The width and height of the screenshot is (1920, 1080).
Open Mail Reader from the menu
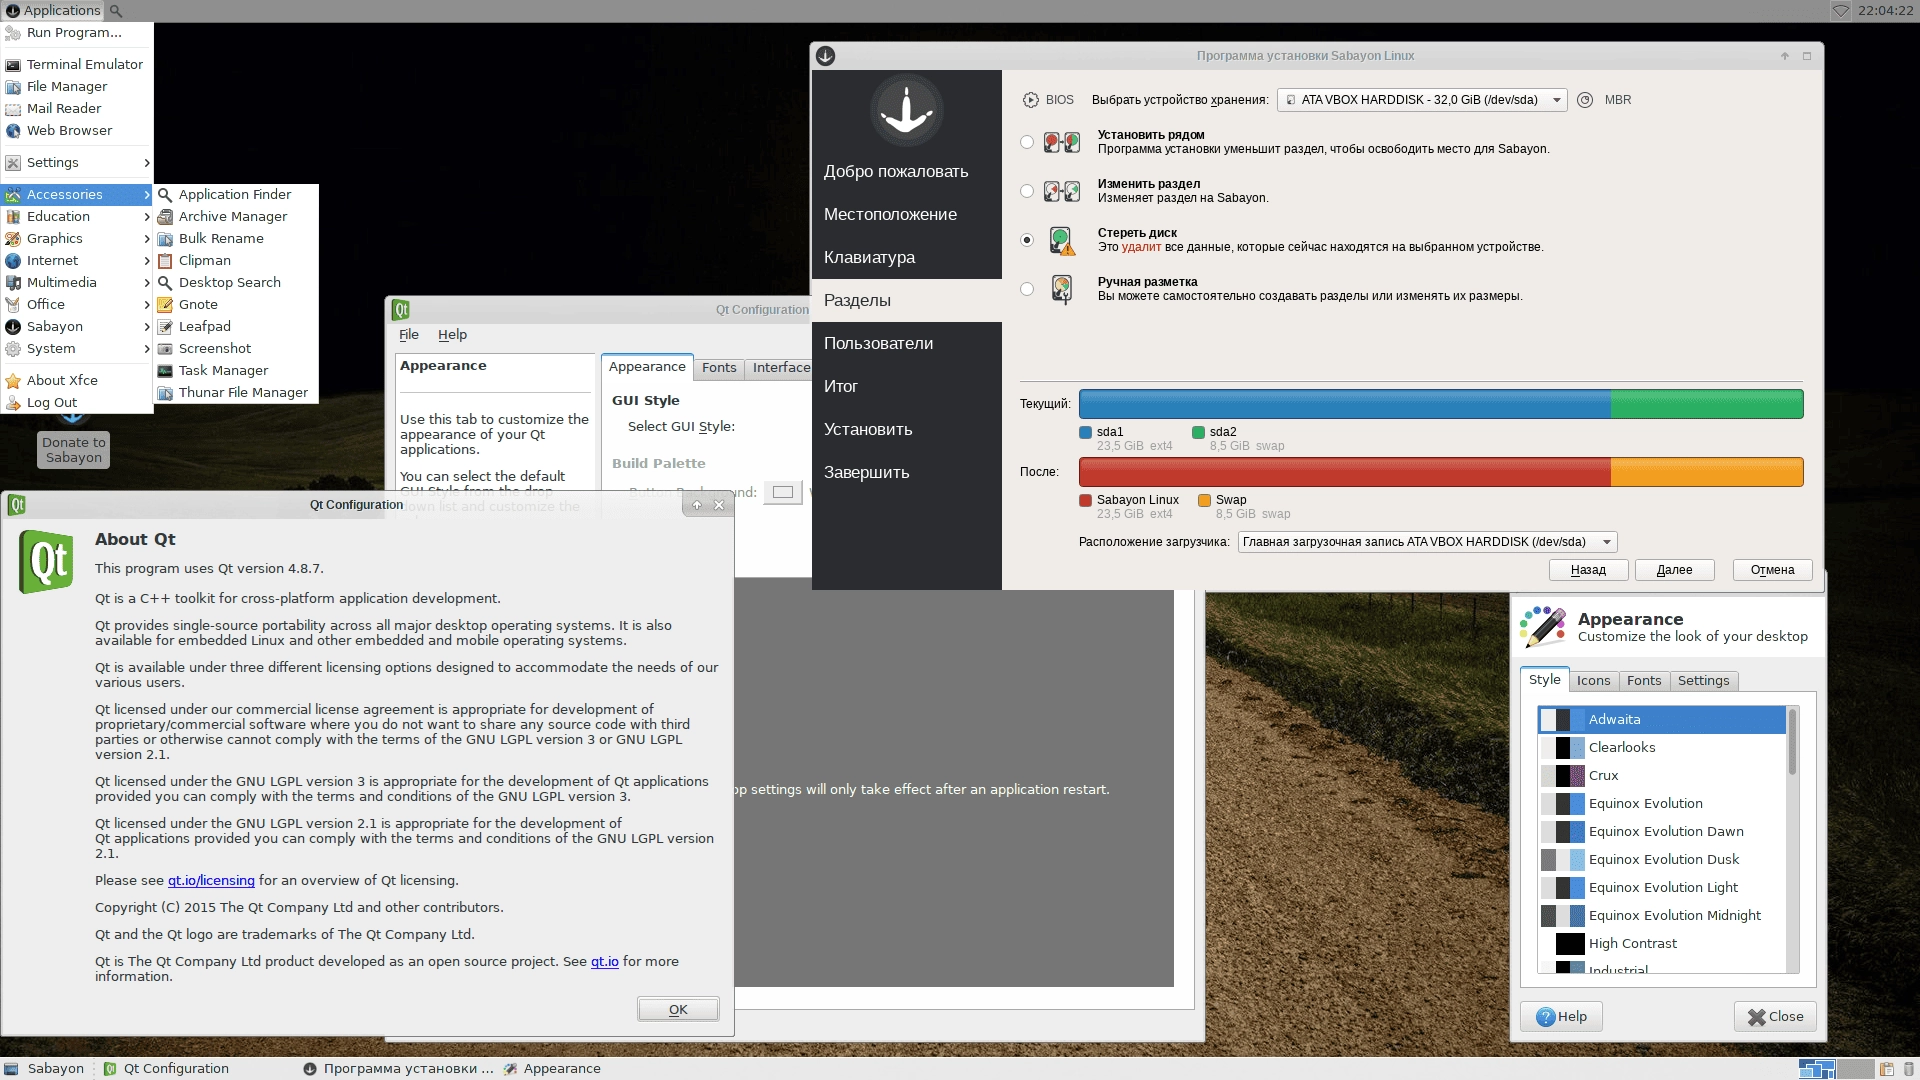pyautogui.click(x=76, y=108)
